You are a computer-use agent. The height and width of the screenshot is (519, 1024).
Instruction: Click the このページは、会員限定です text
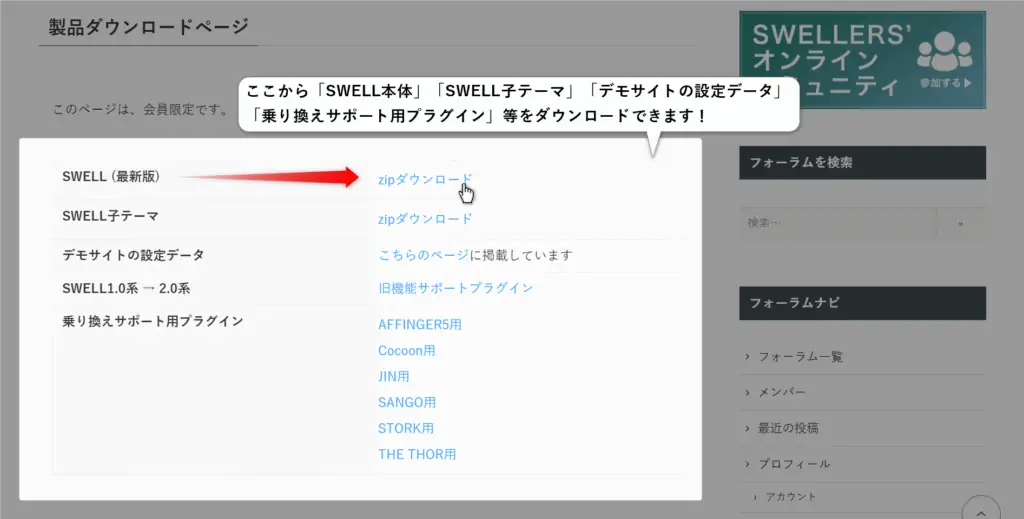click(x=140, y=109)
